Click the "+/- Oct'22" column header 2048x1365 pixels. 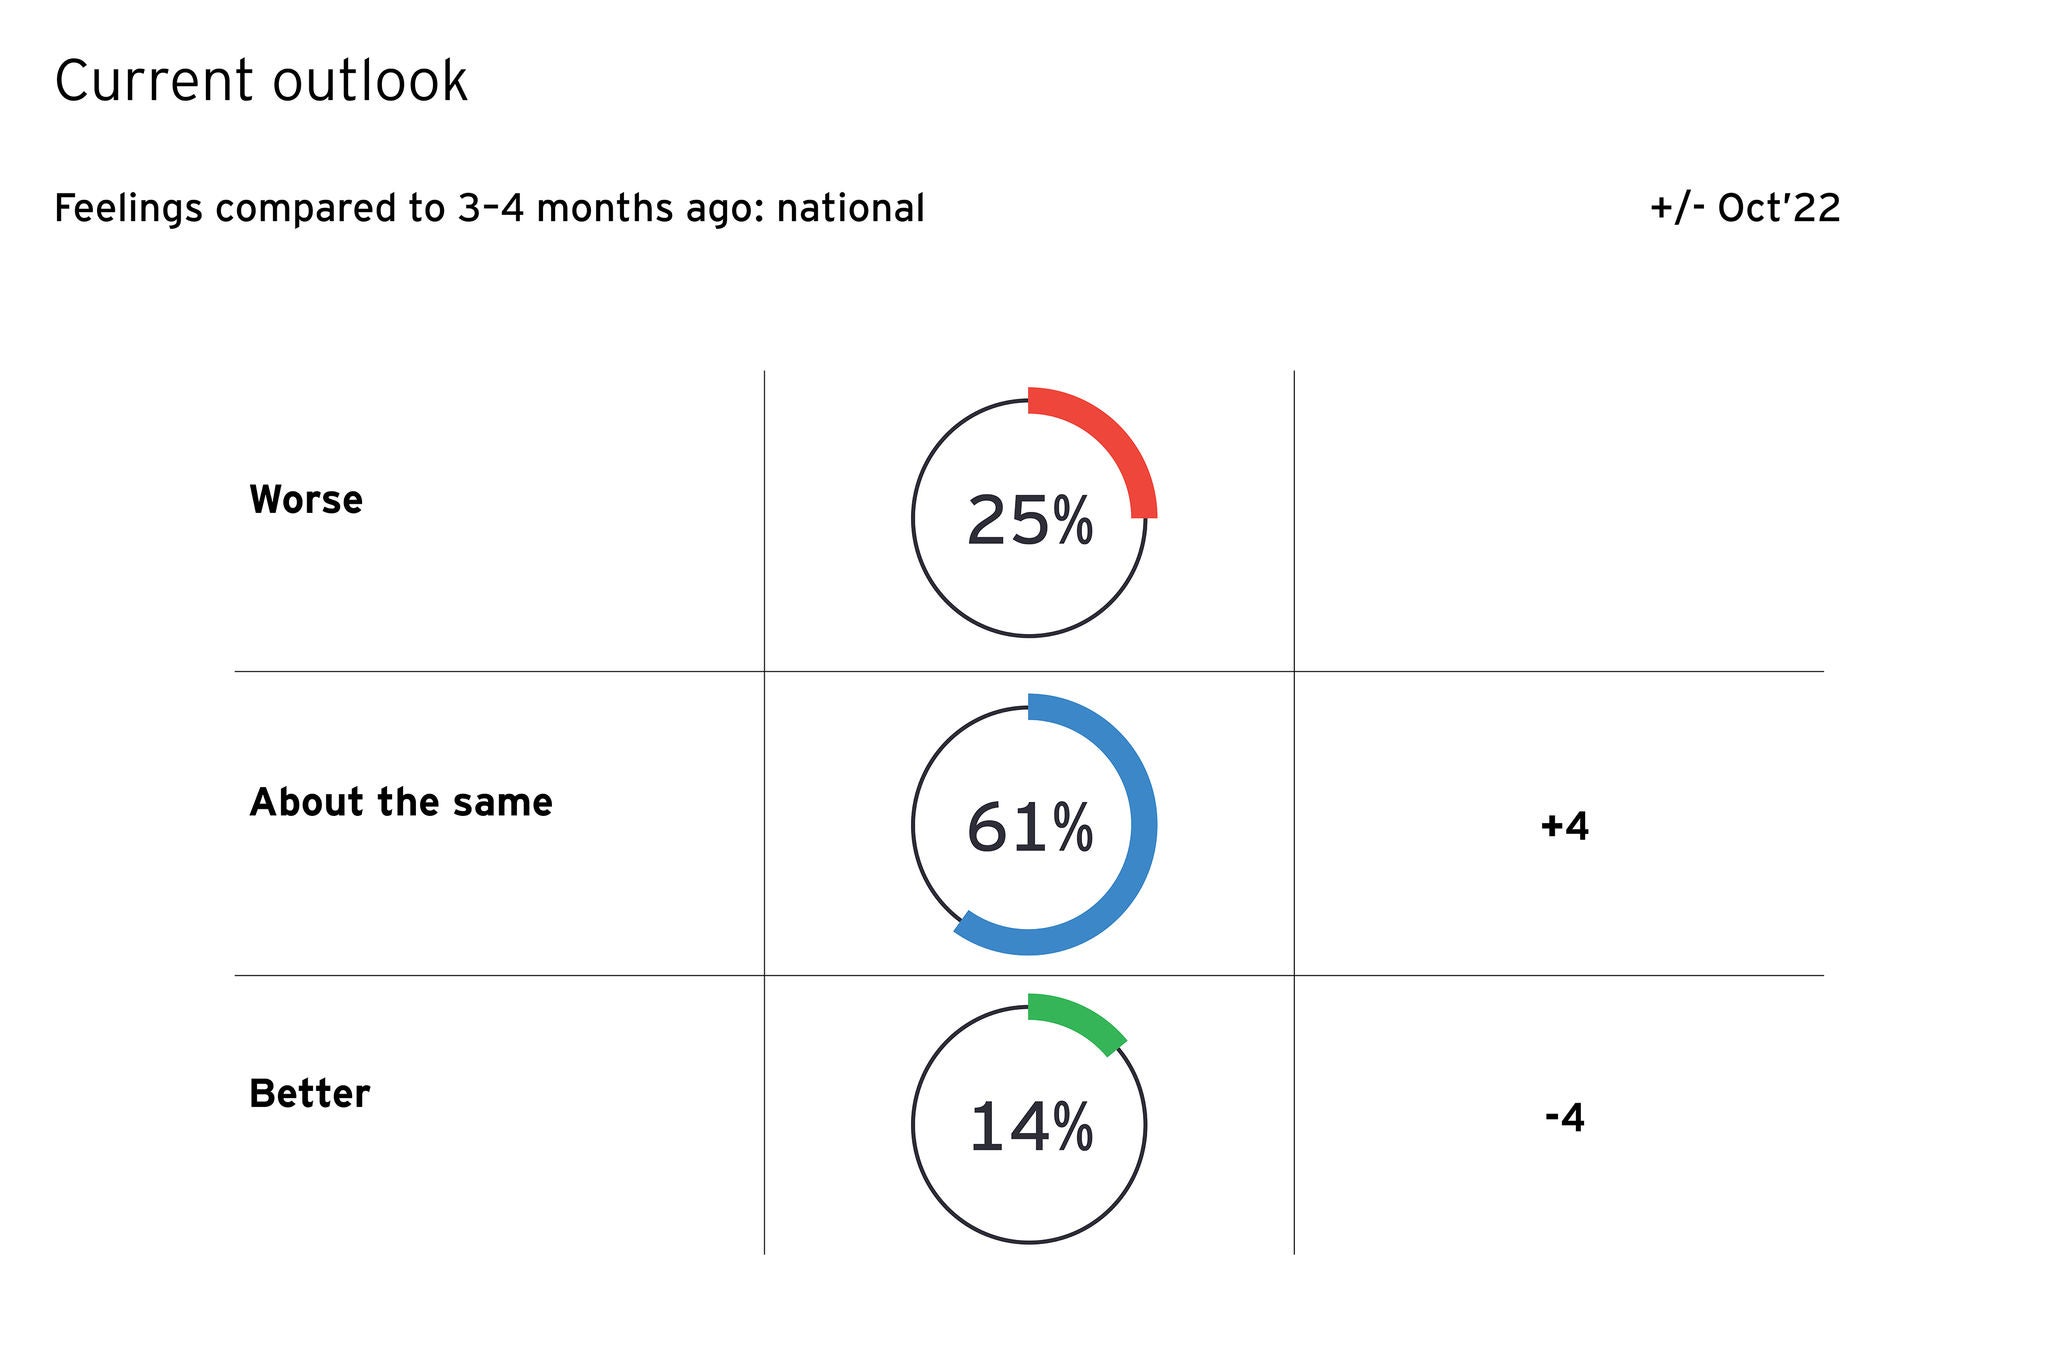[x=1745, y=209]
